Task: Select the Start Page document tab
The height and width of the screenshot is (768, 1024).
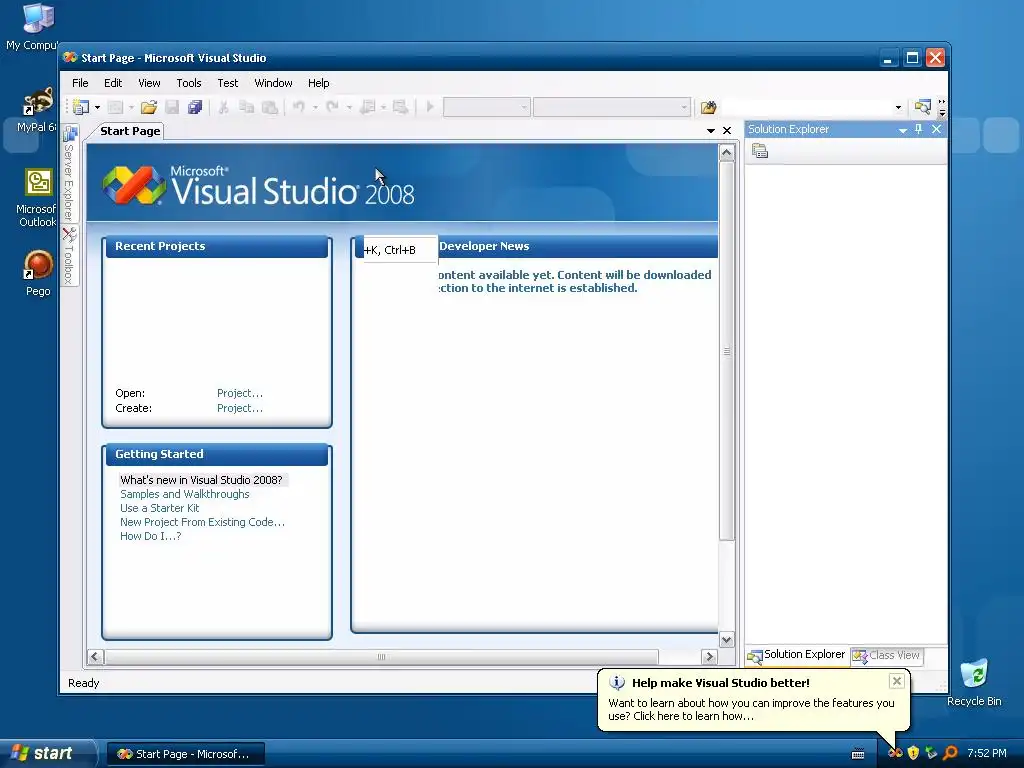Action: (x=130, y=131)
